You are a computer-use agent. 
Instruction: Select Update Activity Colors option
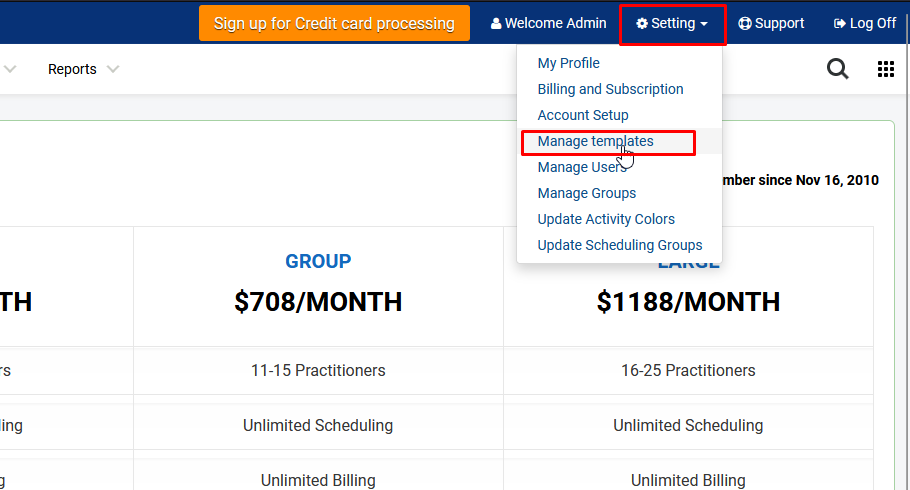[x=606, y=219]
